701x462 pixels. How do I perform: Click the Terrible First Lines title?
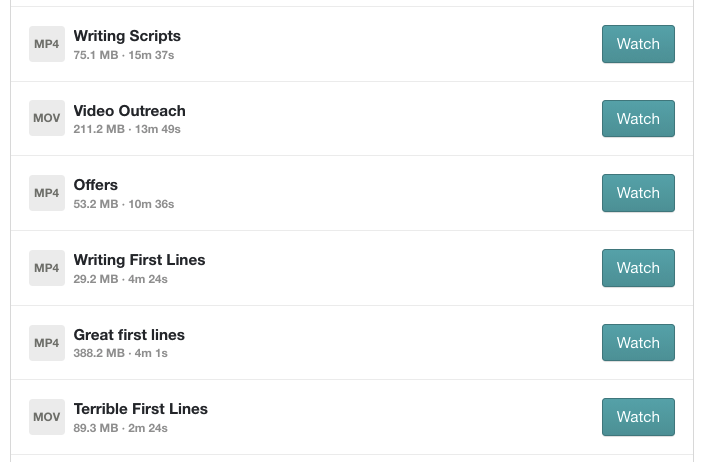(140, 409)
